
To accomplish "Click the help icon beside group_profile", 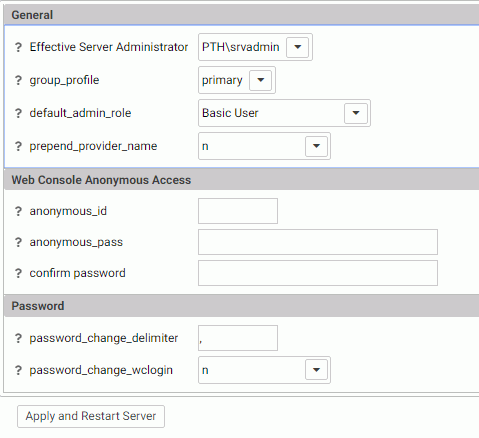I will tap(18, 80).
